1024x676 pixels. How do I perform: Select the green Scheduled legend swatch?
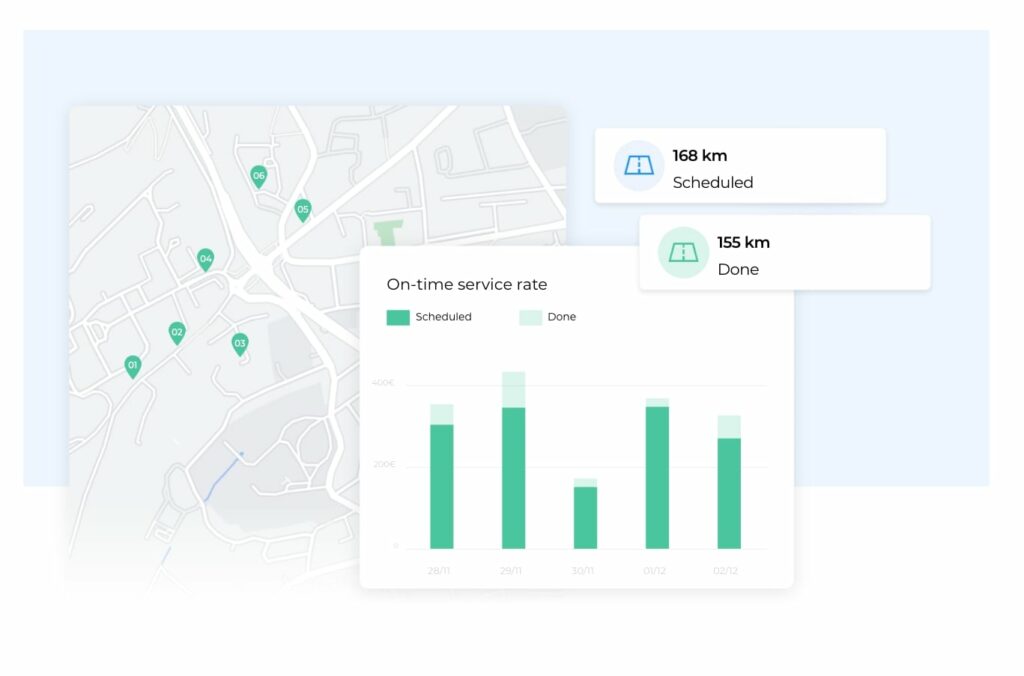pyautogui.click(x=396, y=317)
